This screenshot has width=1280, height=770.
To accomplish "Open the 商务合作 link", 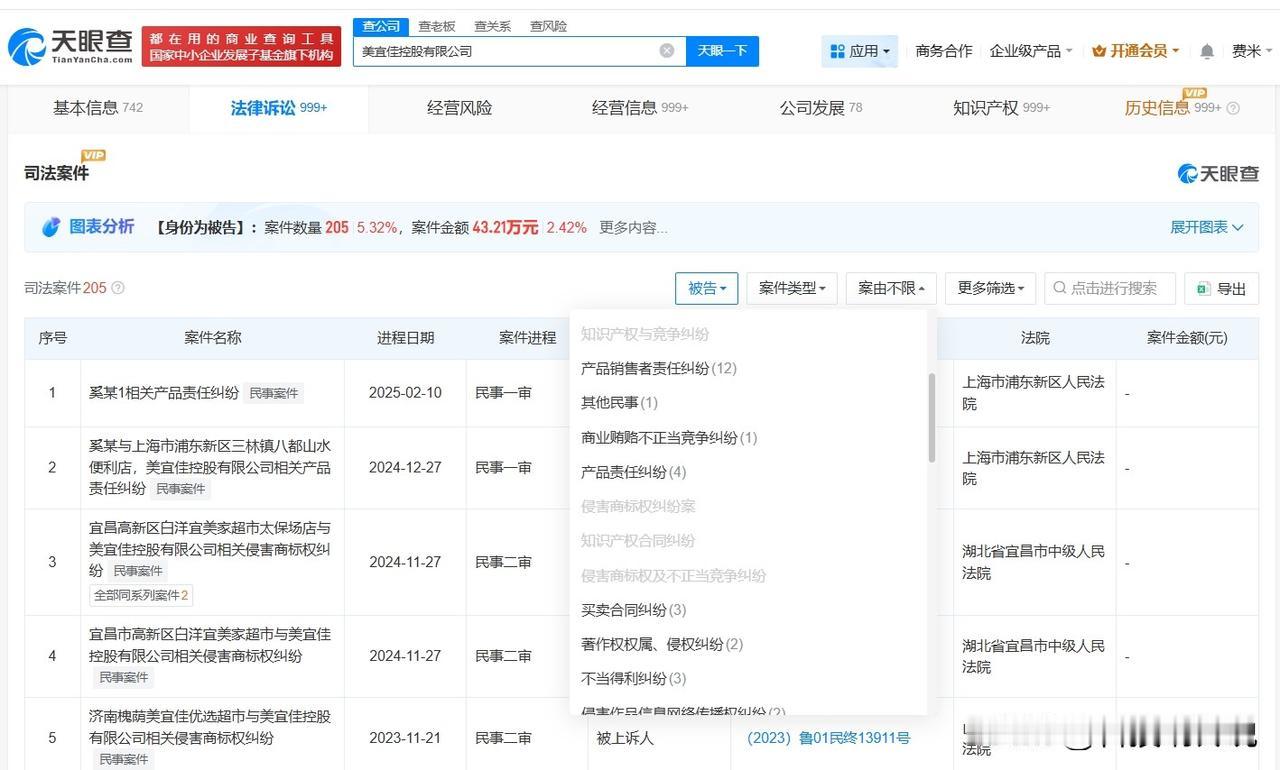I will 944,51.
